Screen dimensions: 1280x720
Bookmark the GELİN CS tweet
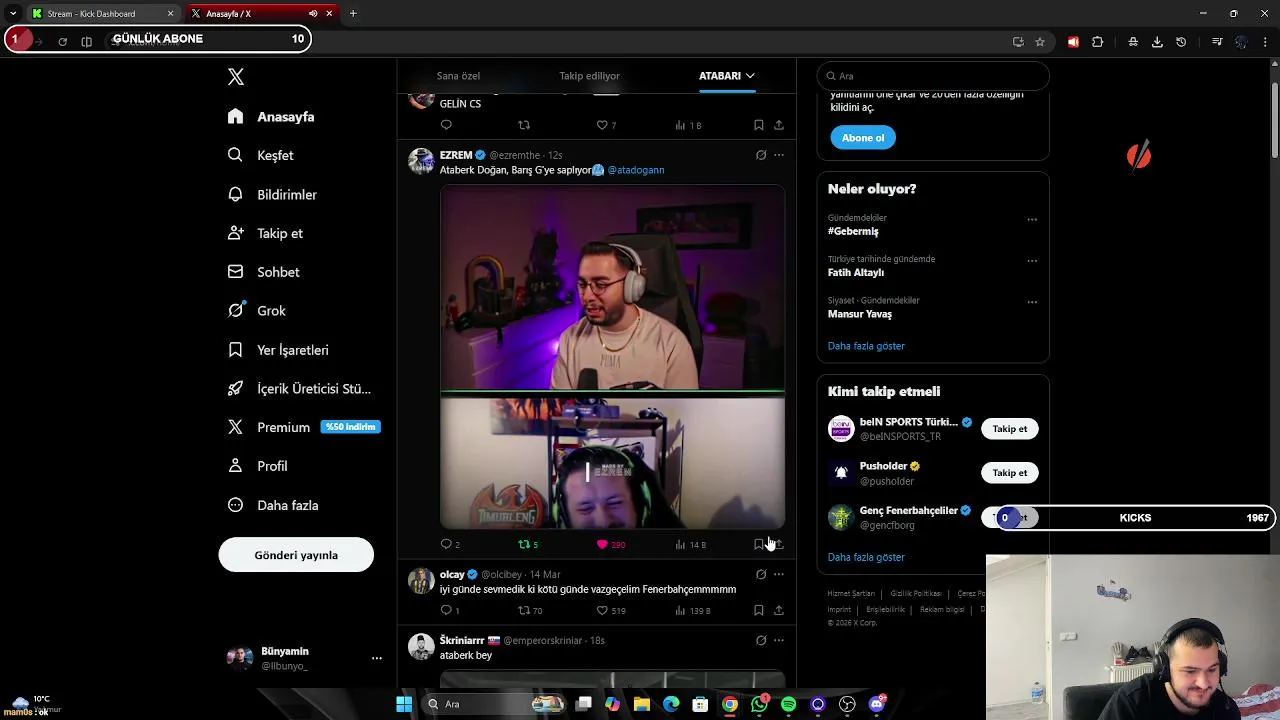pos(759,125)
